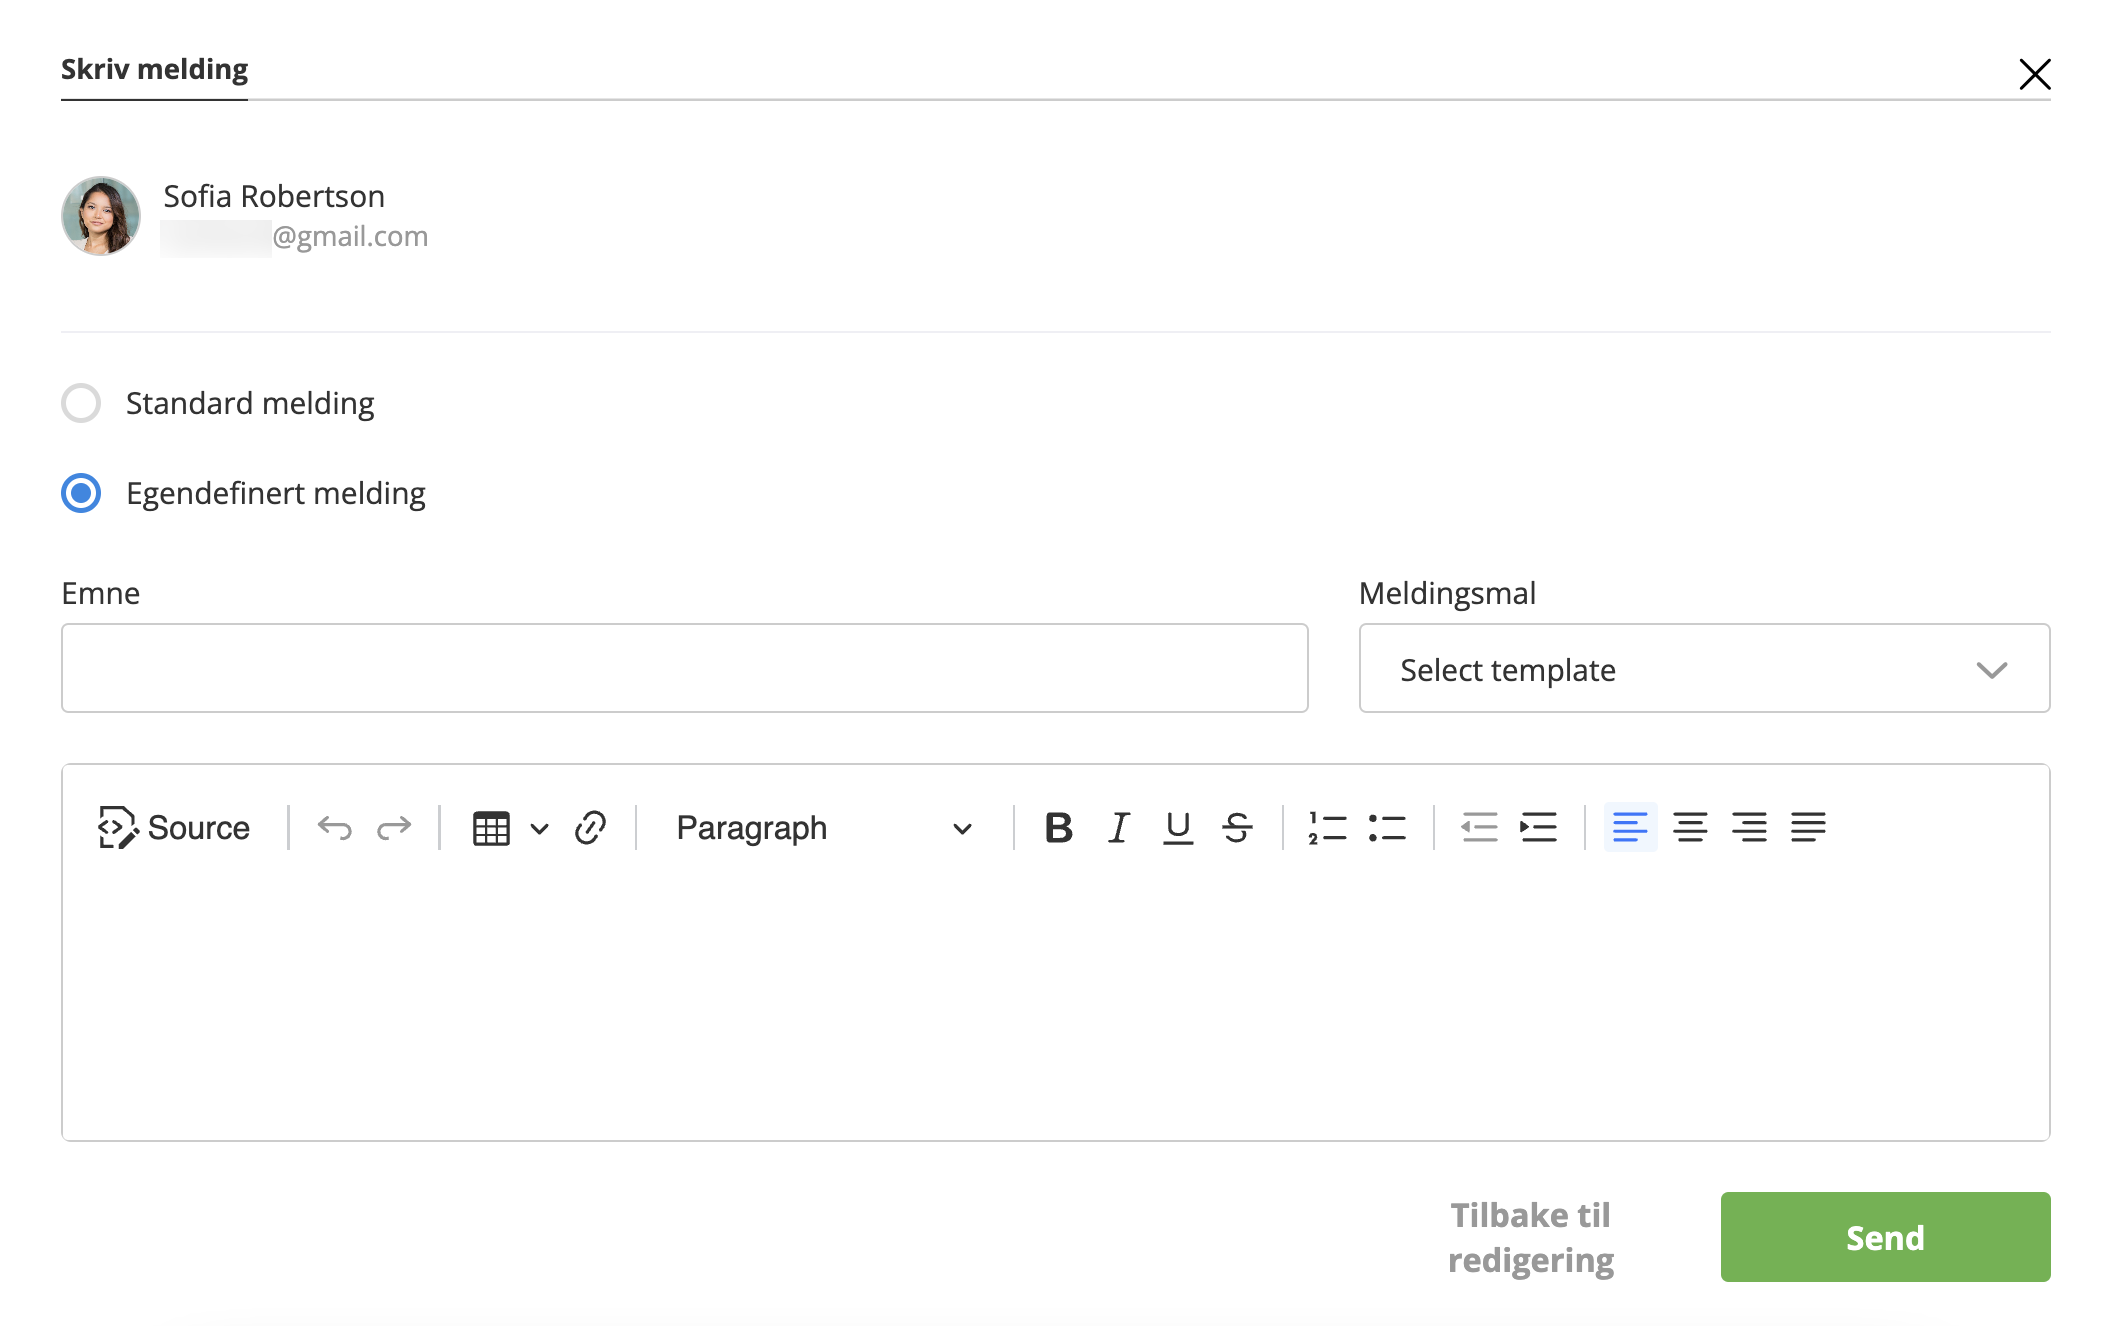
Task: Select the Egendefinert melding radio option
Action: [81, 493]
